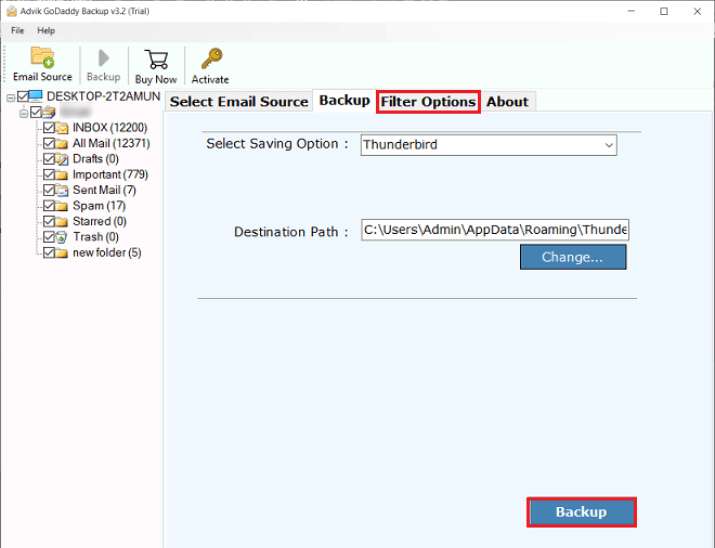Select the Important (779) label

coord(110,175)
